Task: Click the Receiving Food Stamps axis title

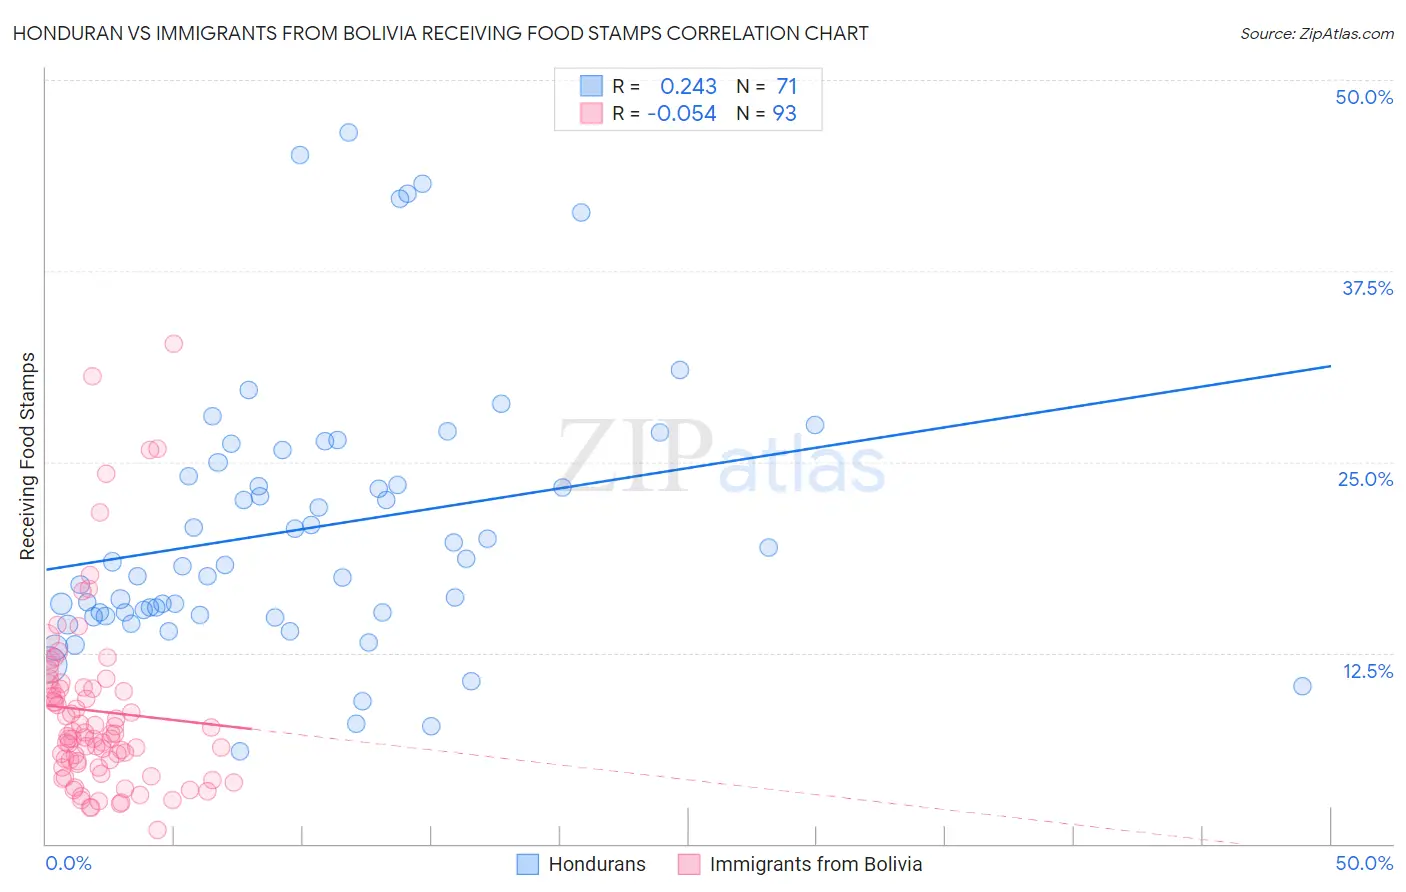Action: [x=27, y=456]
